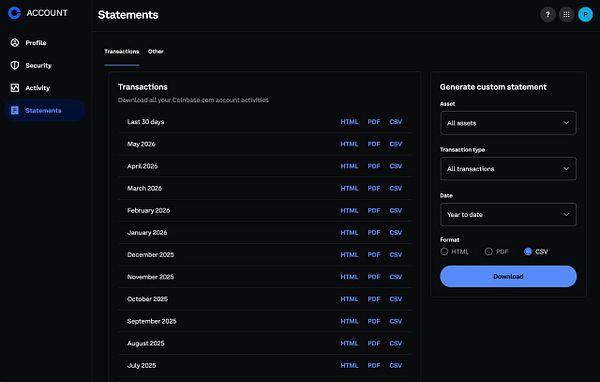
Task: Download Last 30 days as HTML
Action: (x=349, y=122)
